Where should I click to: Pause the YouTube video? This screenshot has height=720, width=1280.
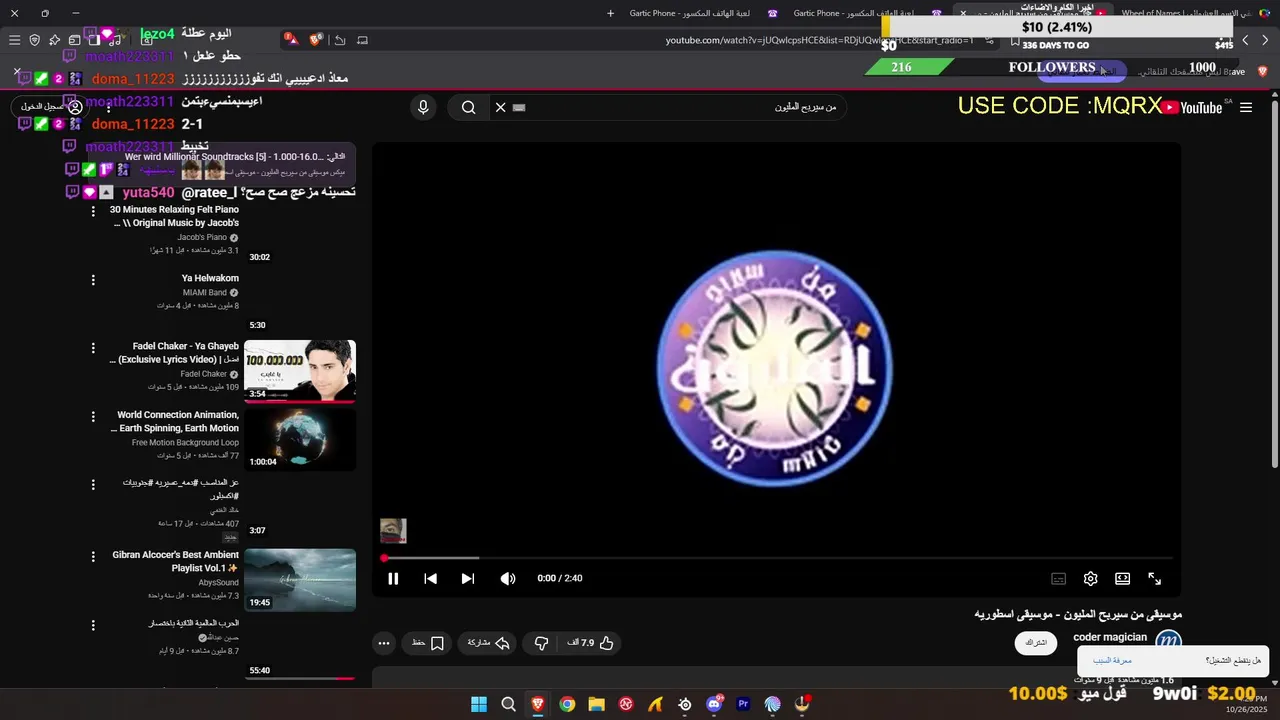click(393, 578)
